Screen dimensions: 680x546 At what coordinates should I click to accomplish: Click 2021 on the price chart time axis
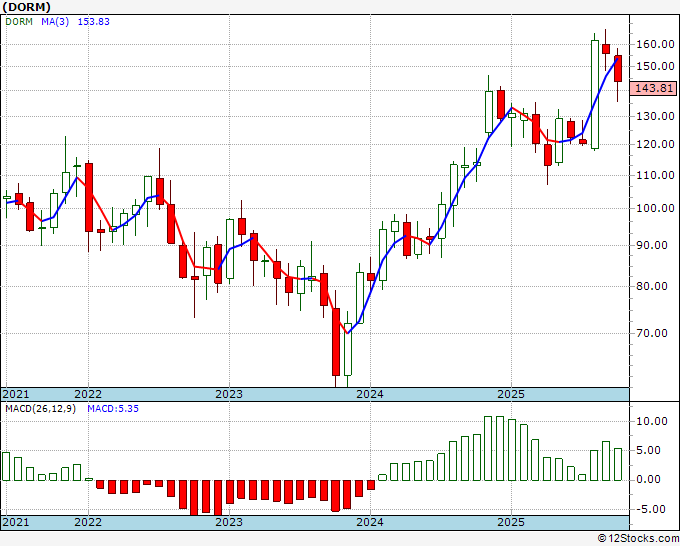(16, 394)
